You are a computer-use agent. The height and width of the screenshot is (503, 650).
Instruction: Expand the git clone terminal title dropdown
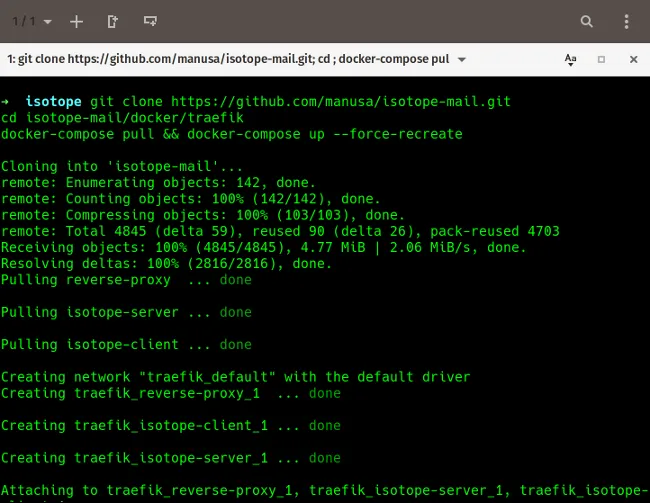click(x=461, y=60)
